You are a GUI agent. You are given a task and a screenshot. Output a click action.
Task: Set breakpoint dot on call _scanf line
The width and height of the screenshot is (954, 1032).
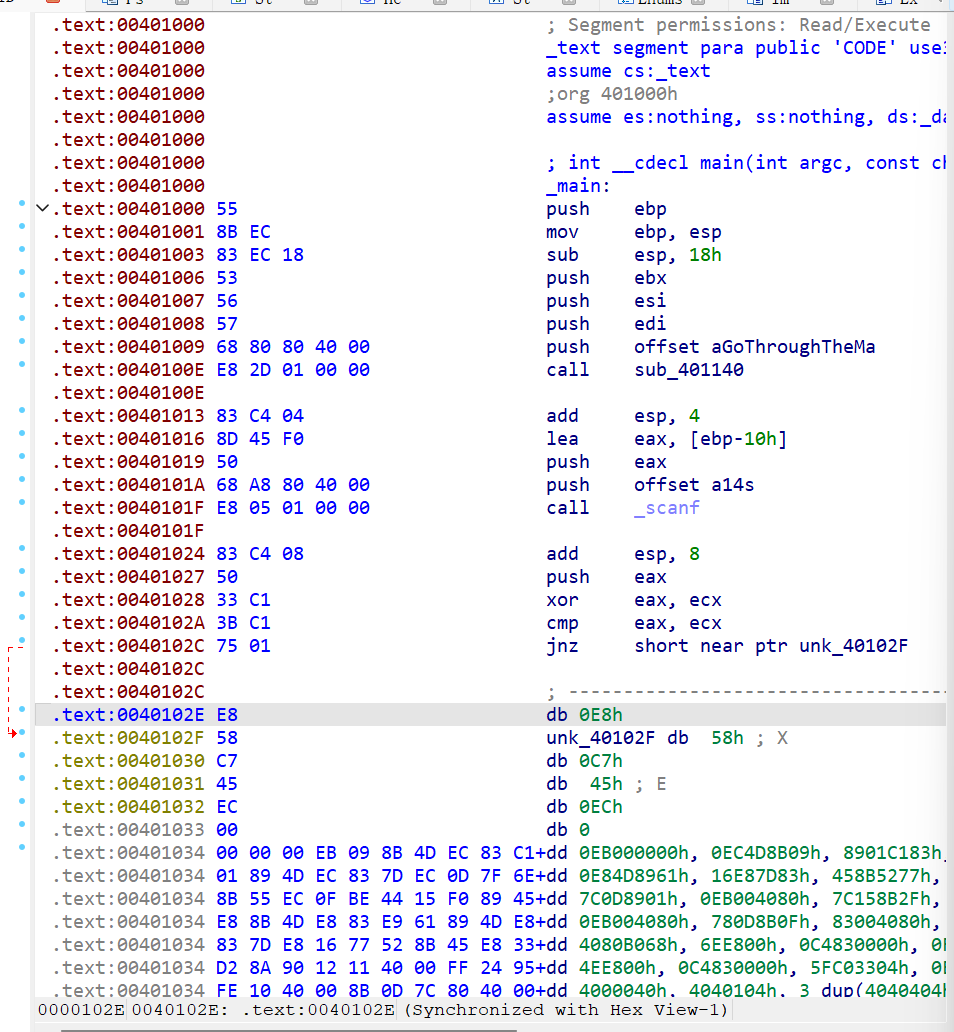22,503
